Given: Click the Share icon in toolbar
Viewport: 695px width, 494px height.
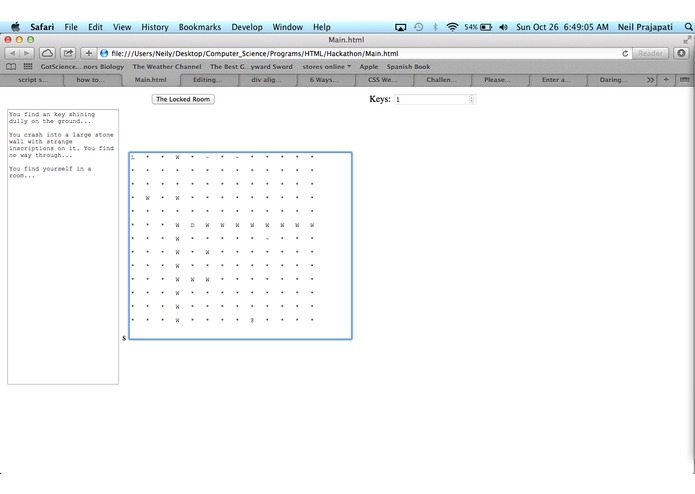Looking at the screenshot, I should point(68,53).
